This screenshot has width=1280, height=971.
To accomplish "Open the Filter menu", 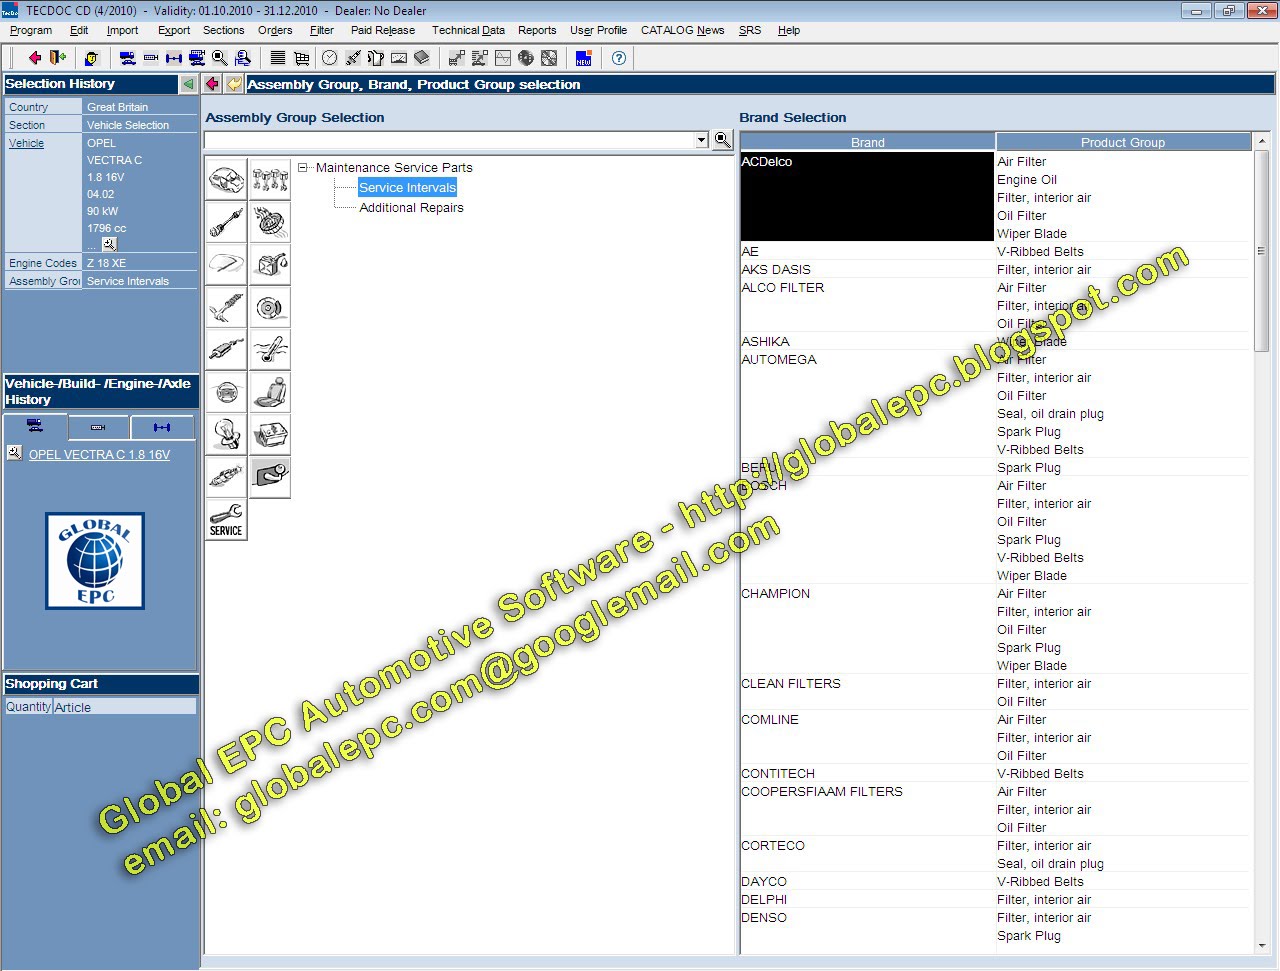I will (322, 31).
